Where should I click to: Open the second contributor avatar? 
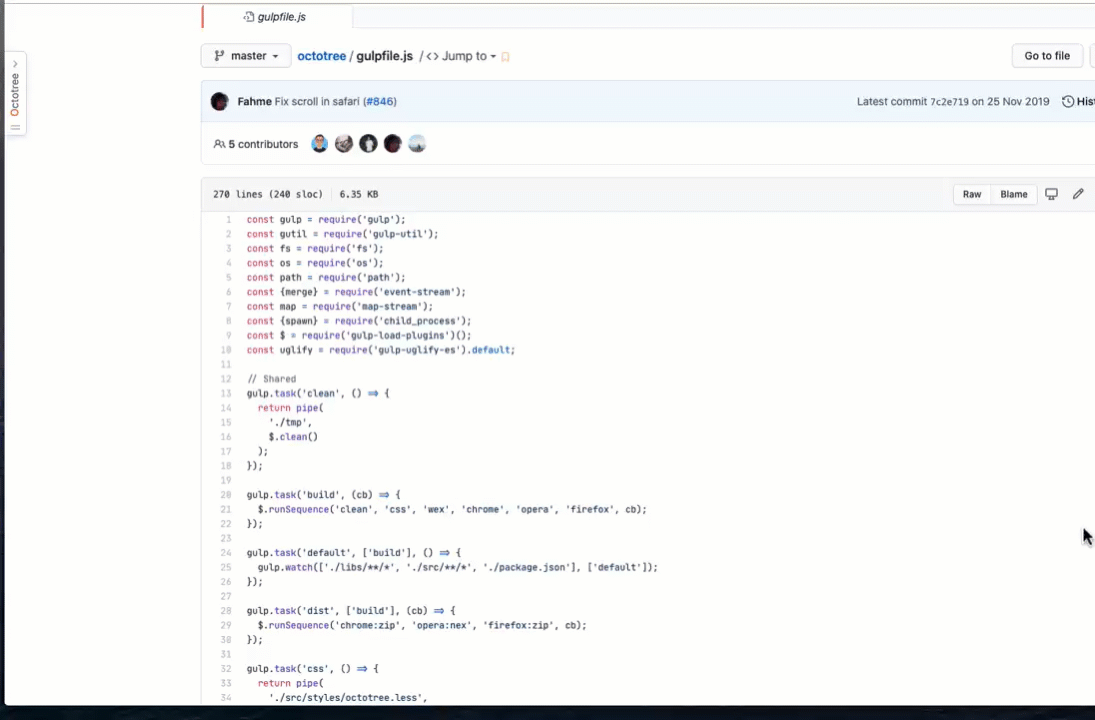[x=344, y=144]
